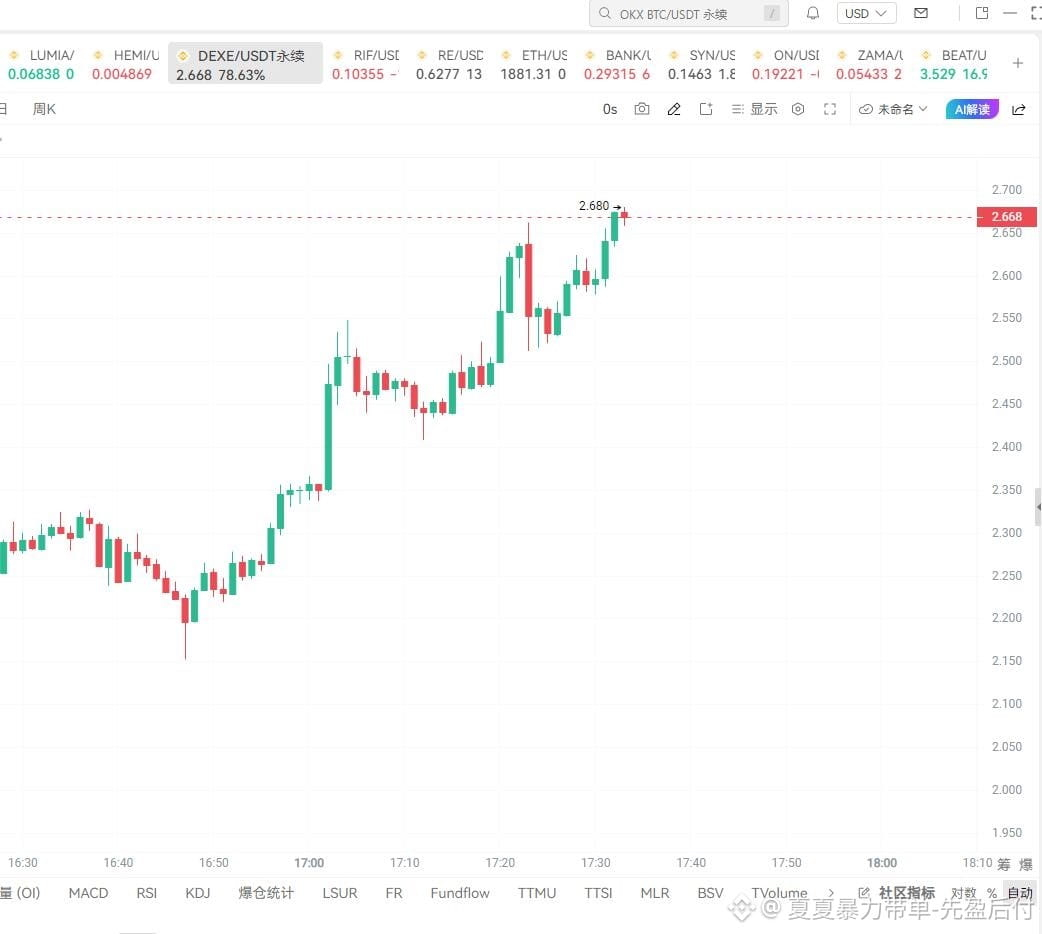1042x934 pixels.
Task: Select the pencil drawing tool
Action: click(x=674, y=109)
